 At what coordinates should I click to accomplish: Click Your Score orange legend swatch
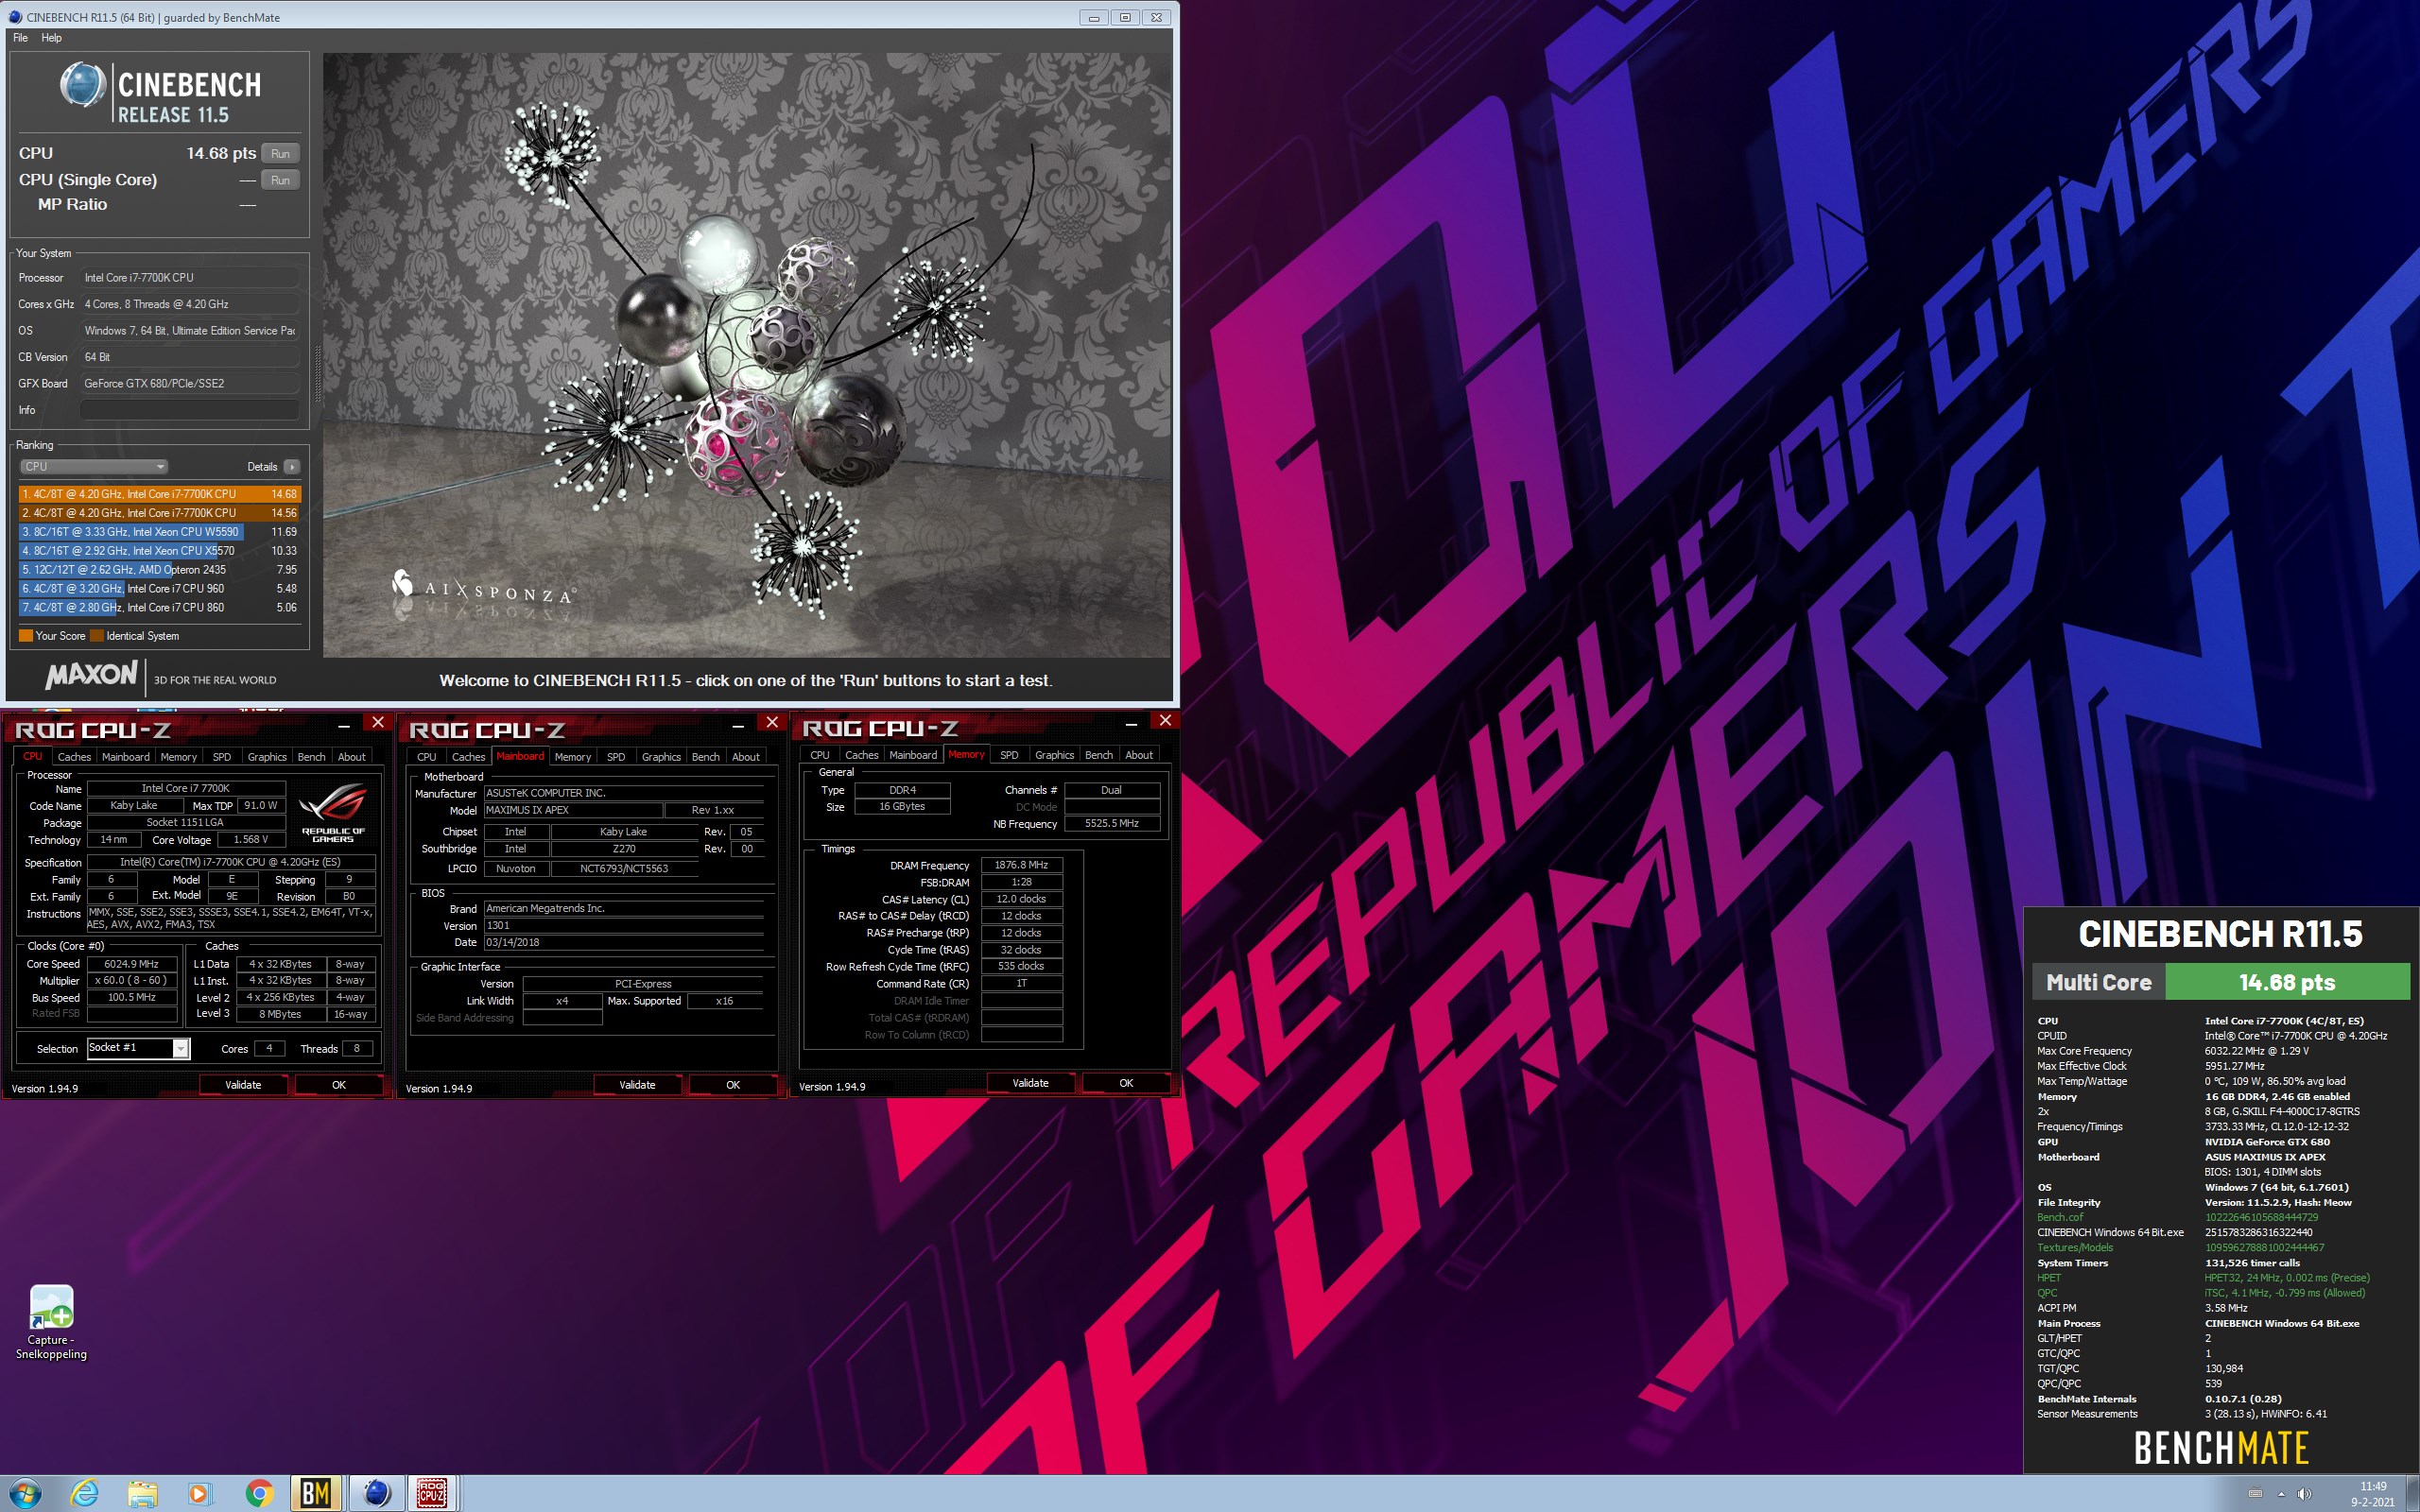click(x=26, y=636)
